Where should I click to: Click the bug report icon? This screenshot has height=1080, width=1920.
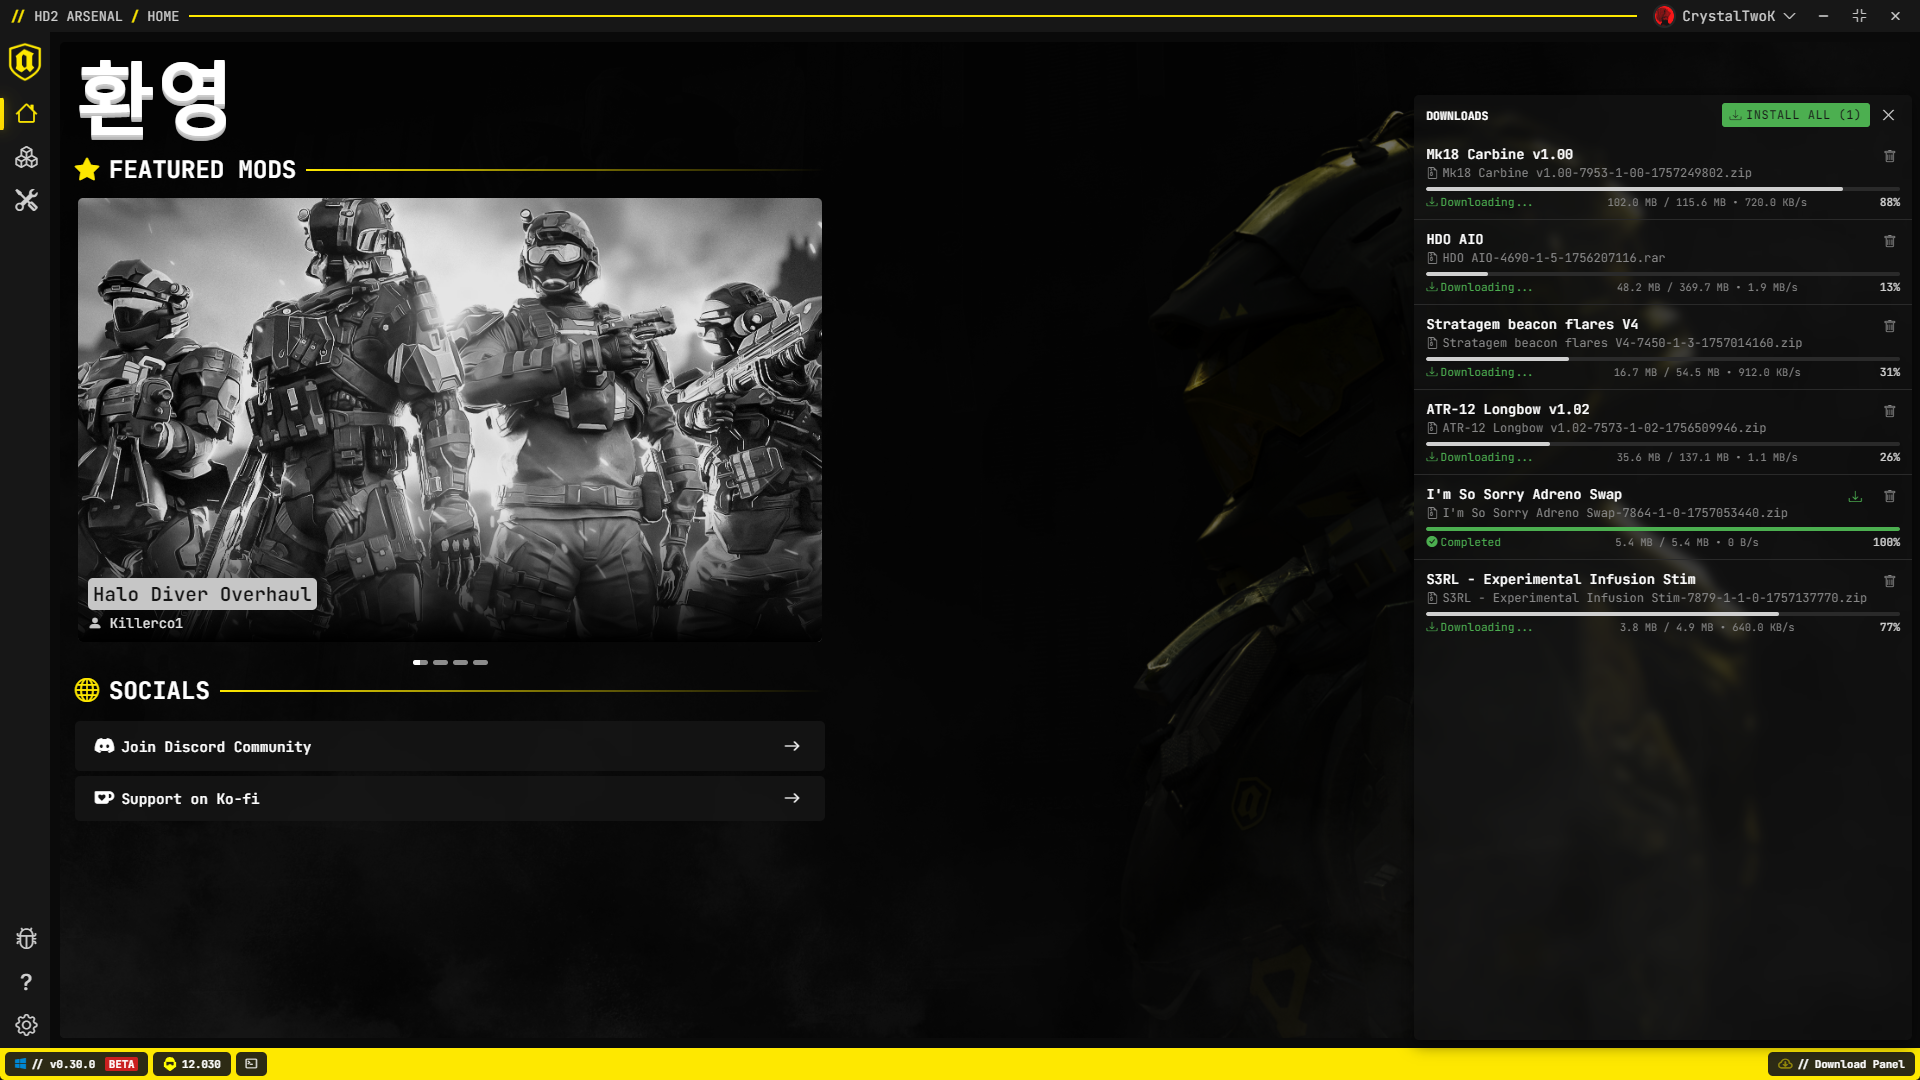pyautogui.click(x=26, y=938)
